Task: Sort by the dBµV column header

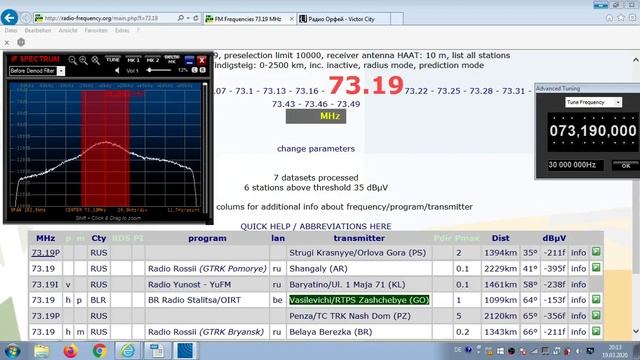Action: (554, 238)
